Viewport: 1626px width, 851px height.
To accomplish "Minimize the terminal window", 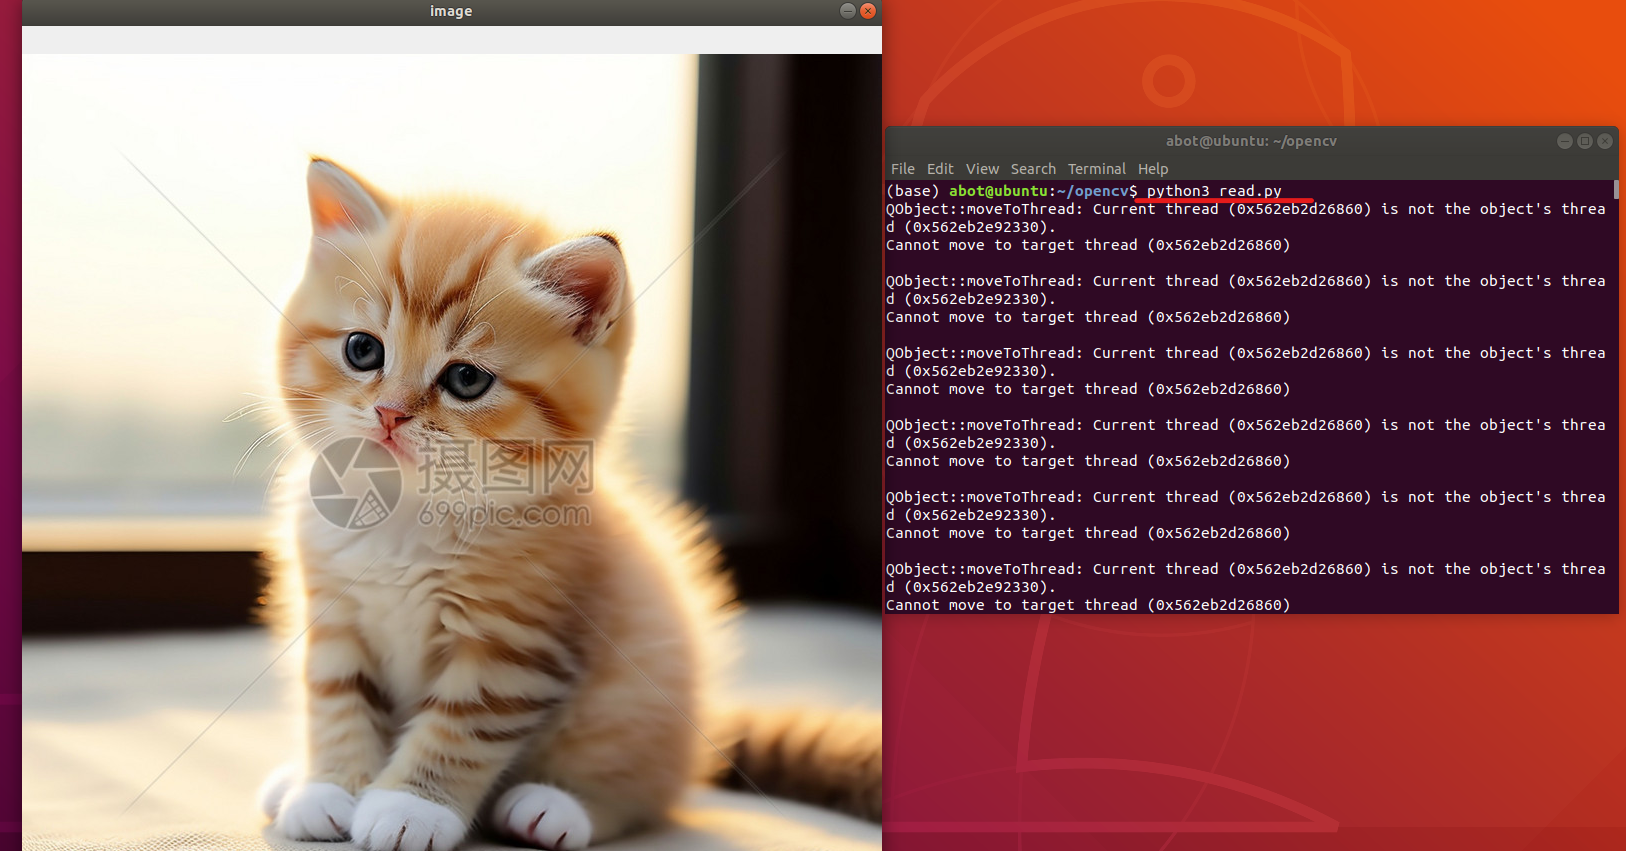I will click(1565, 141).
